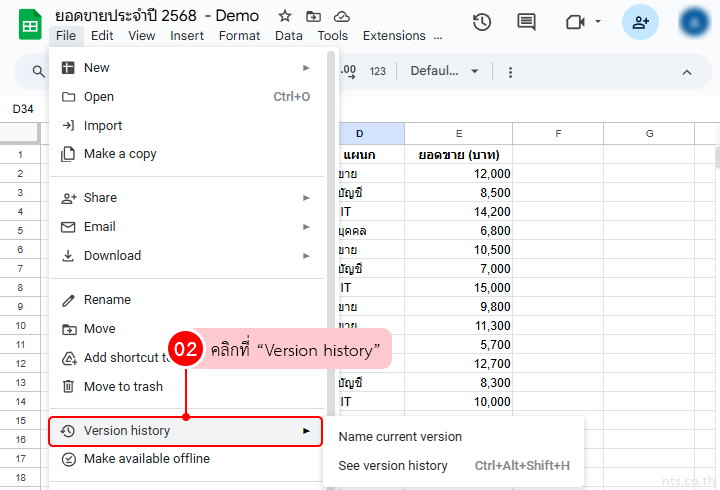Click Make a copy menu item
Screen dimensions: 720x490
click(120, 154)
